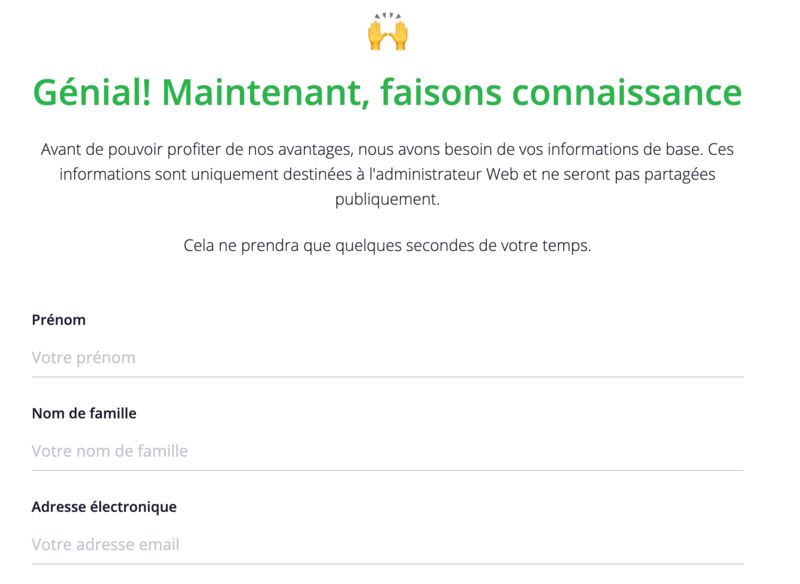Click the underline beneath the Nom de famille field

pyautogui.click(x=387, y=470)
